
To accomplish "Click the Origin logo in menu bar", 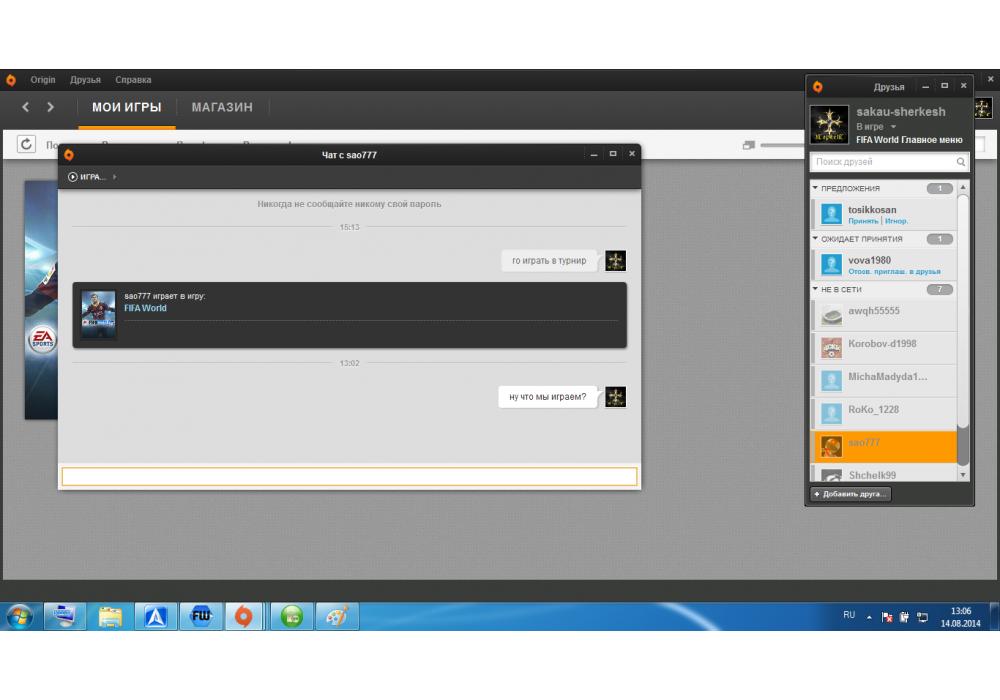I will (11, 80).
